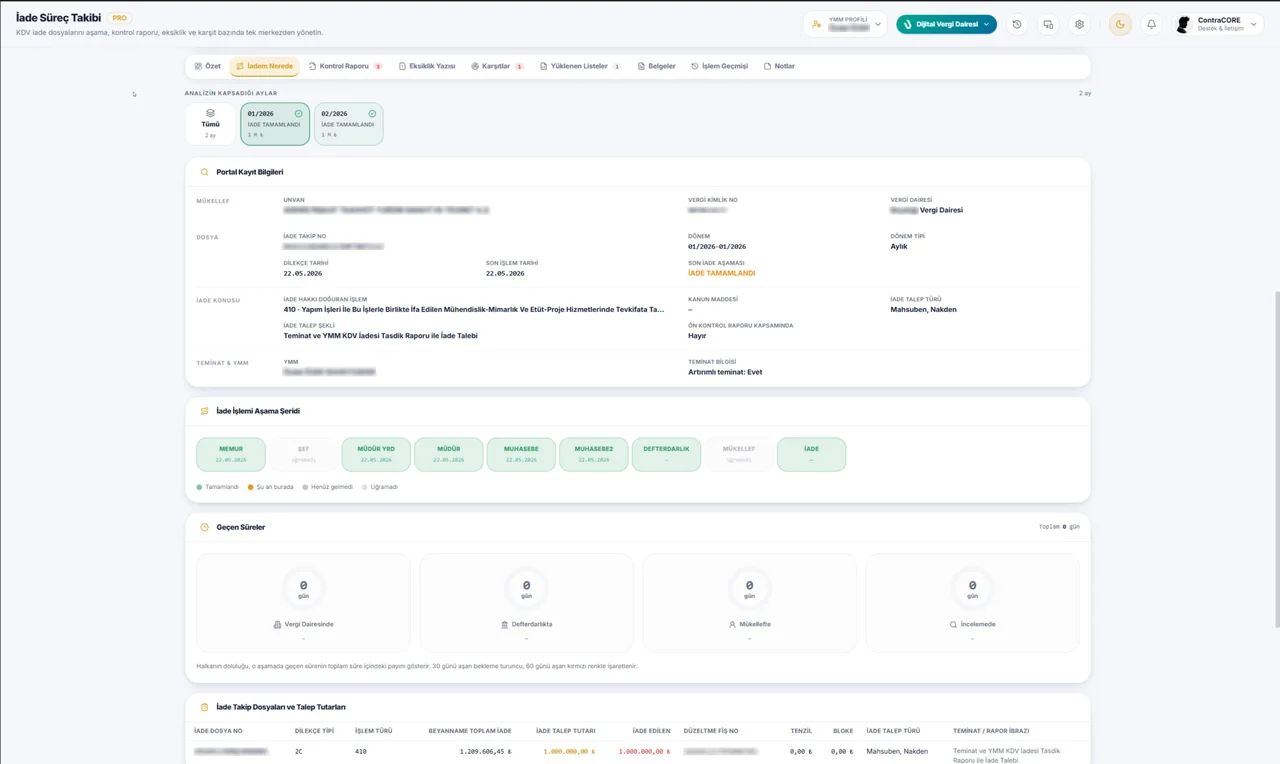Go to the Karşıtlar tab
This screenshot has width=1280, height=764.
[x=497, y=66]
